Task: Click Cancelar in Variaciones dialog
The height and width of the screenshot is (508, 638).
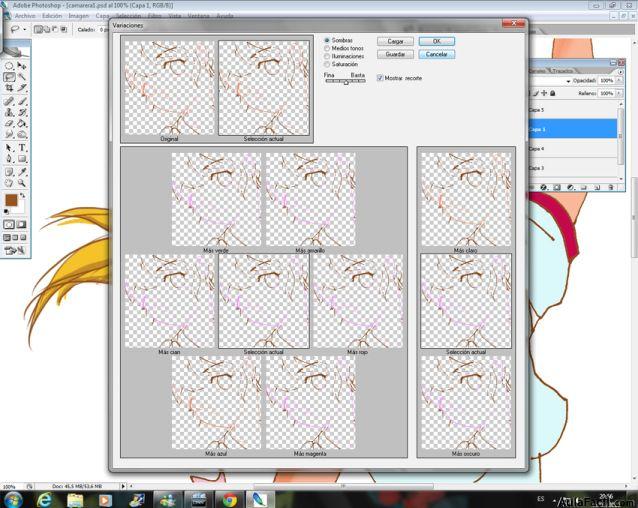Action: pyautogui.click(x=437, y=54)
